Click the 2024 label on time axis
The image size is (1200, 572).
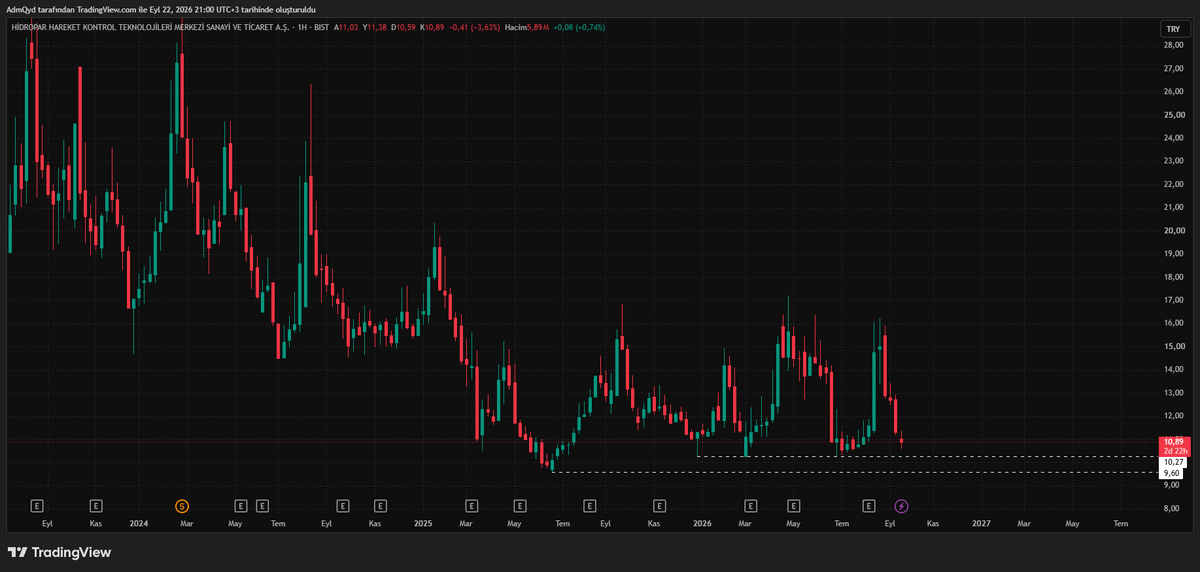click(139, 523)
